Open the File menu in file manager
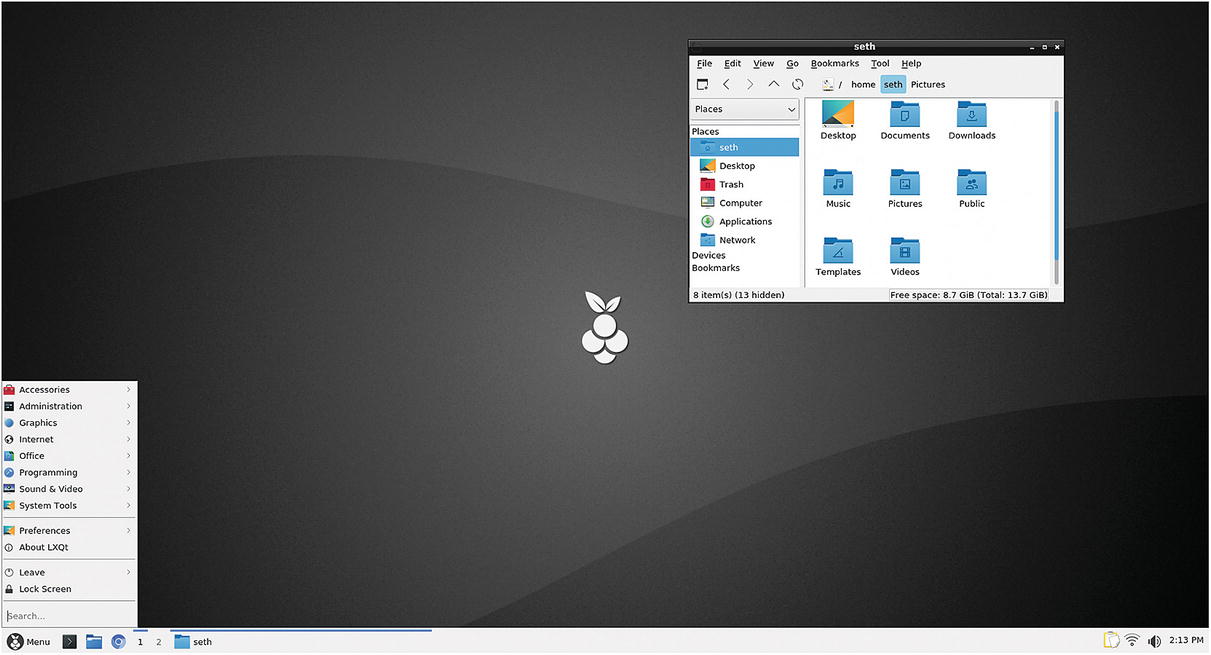 pyautogui.click(x=705, y=63)
